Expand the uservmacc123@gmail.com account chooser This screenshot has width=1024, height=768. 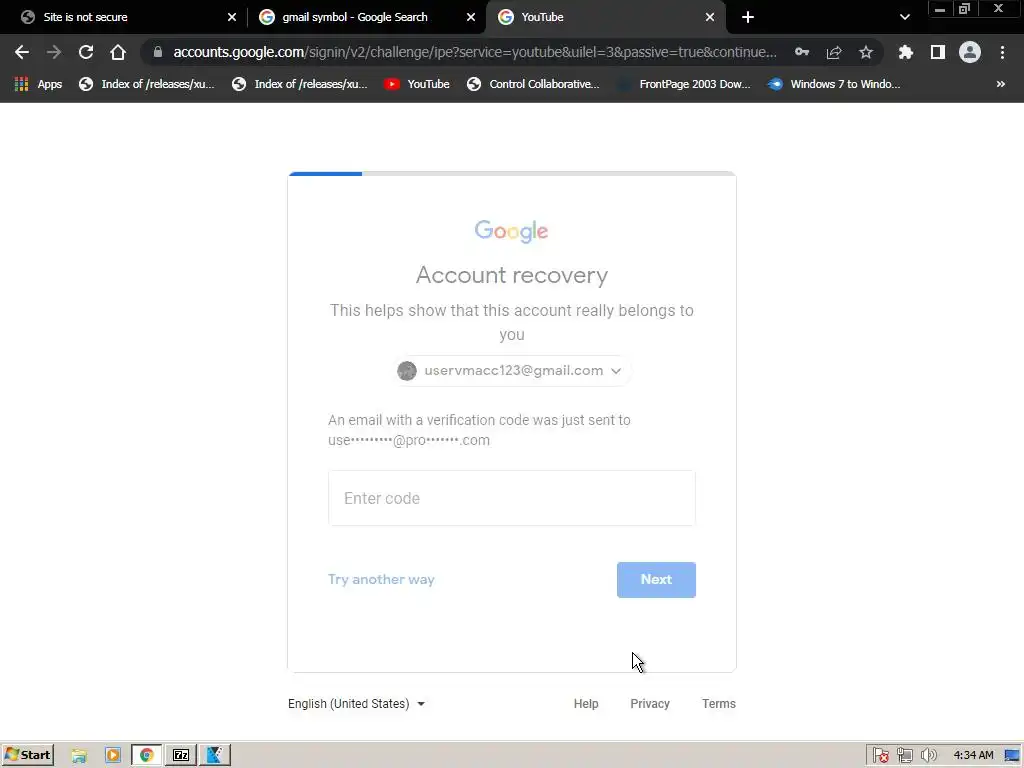[x=511, y=371]
